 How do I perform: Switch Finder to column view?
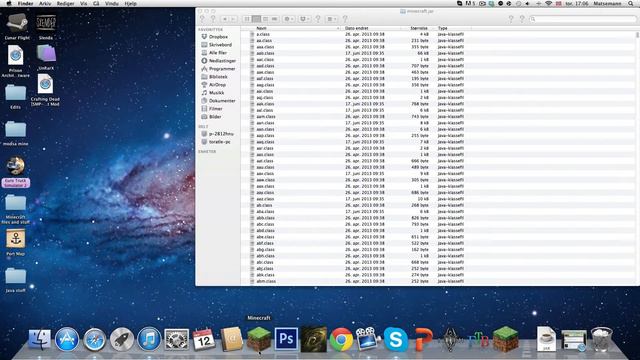265,19
